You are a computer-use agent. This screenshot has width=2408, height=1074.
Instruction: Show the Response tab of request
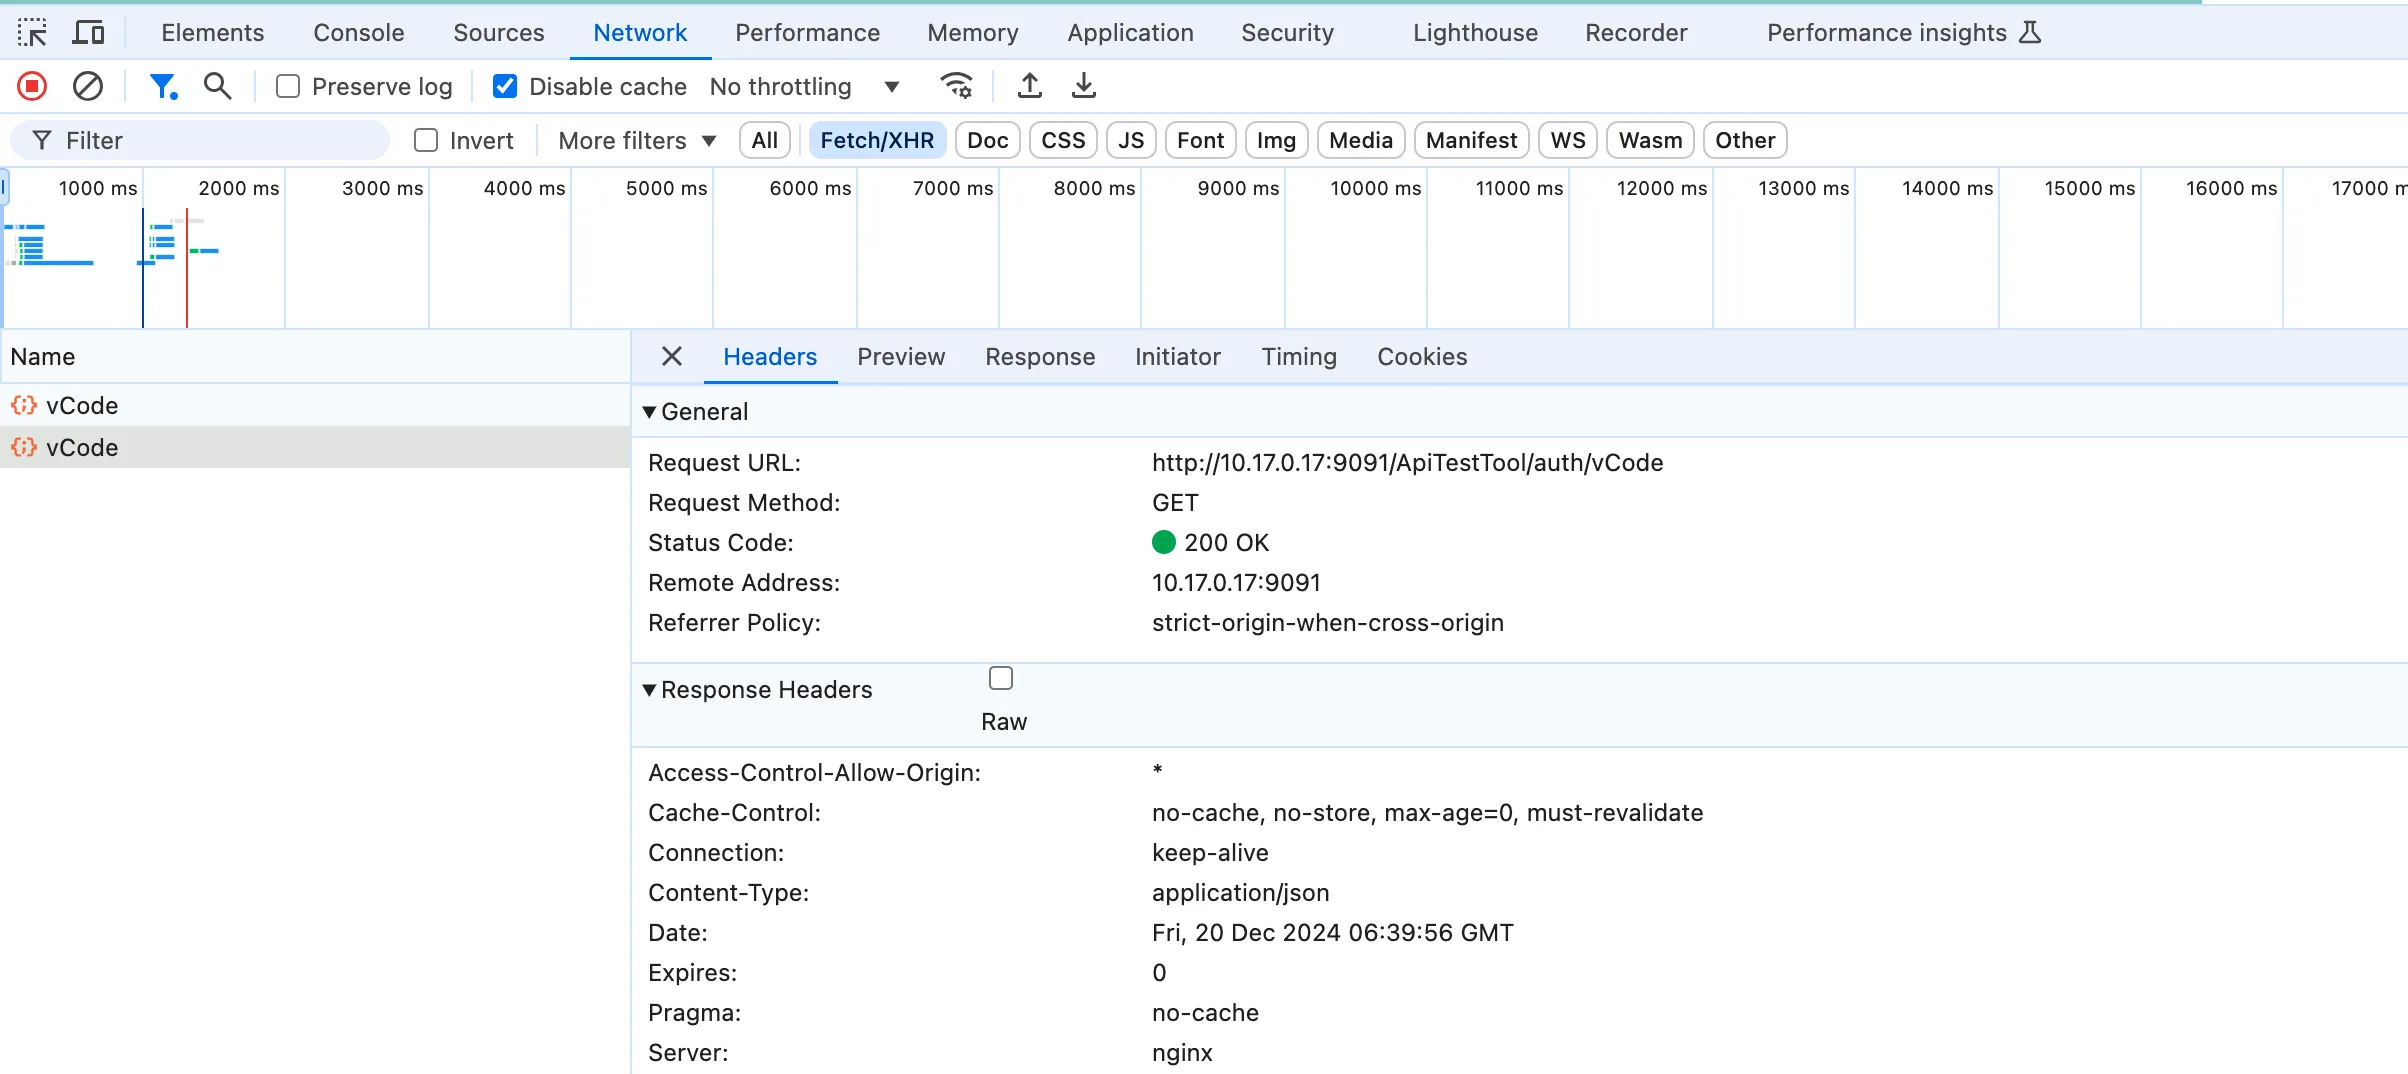1040,356
